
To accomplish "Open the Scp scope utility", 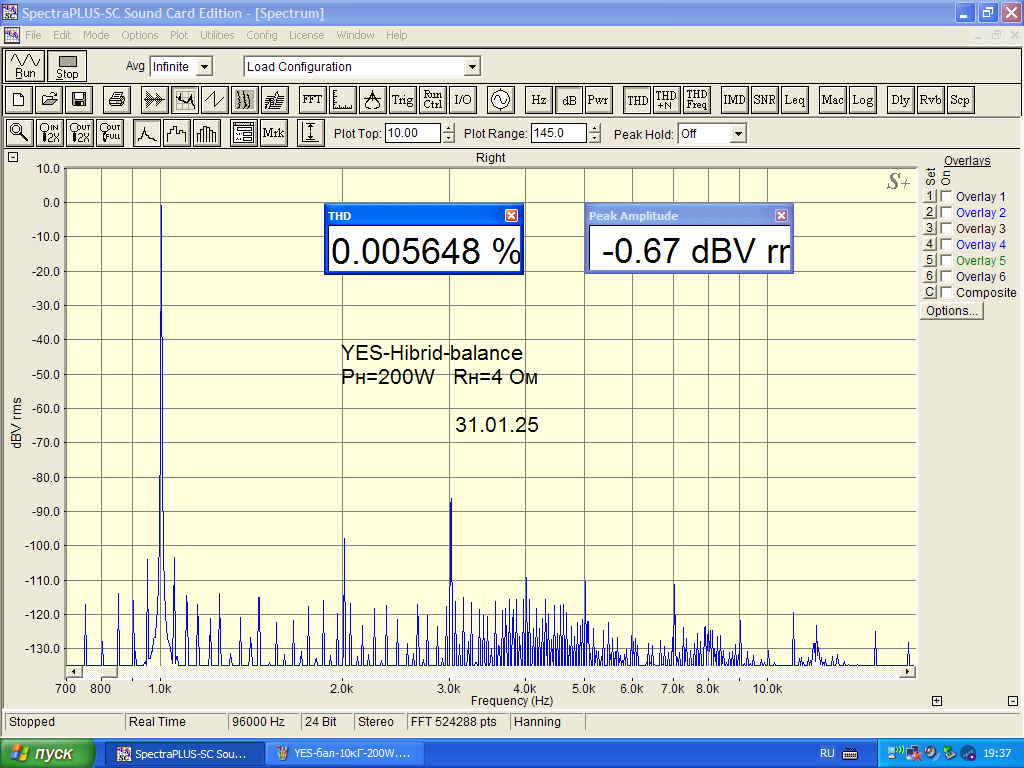I will [x=959, y=100].
